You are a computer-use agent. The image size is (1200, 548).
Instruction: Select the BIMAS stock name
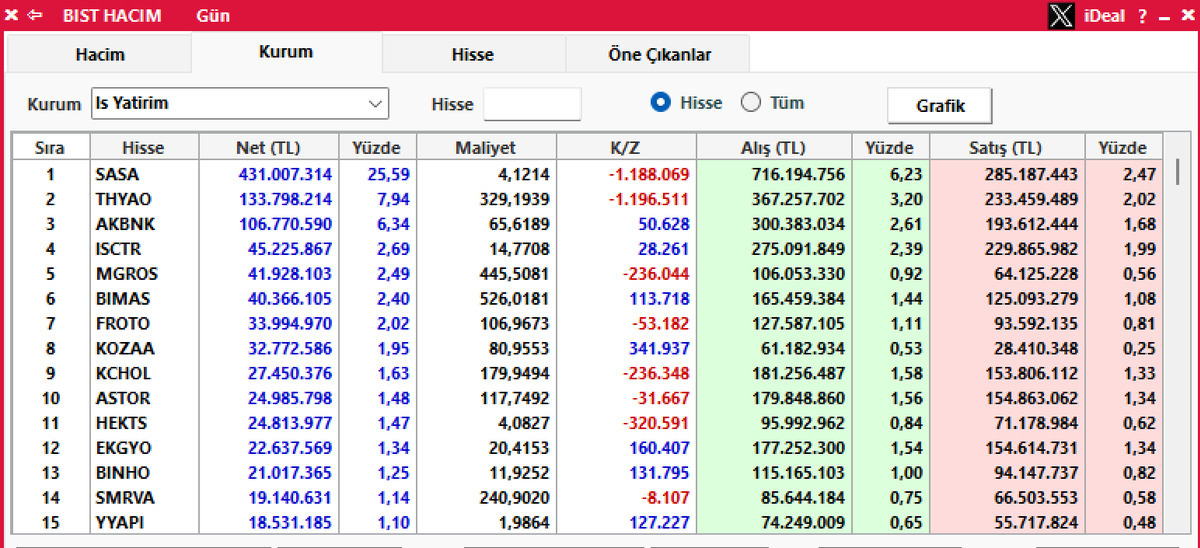(x=122, y=299)
